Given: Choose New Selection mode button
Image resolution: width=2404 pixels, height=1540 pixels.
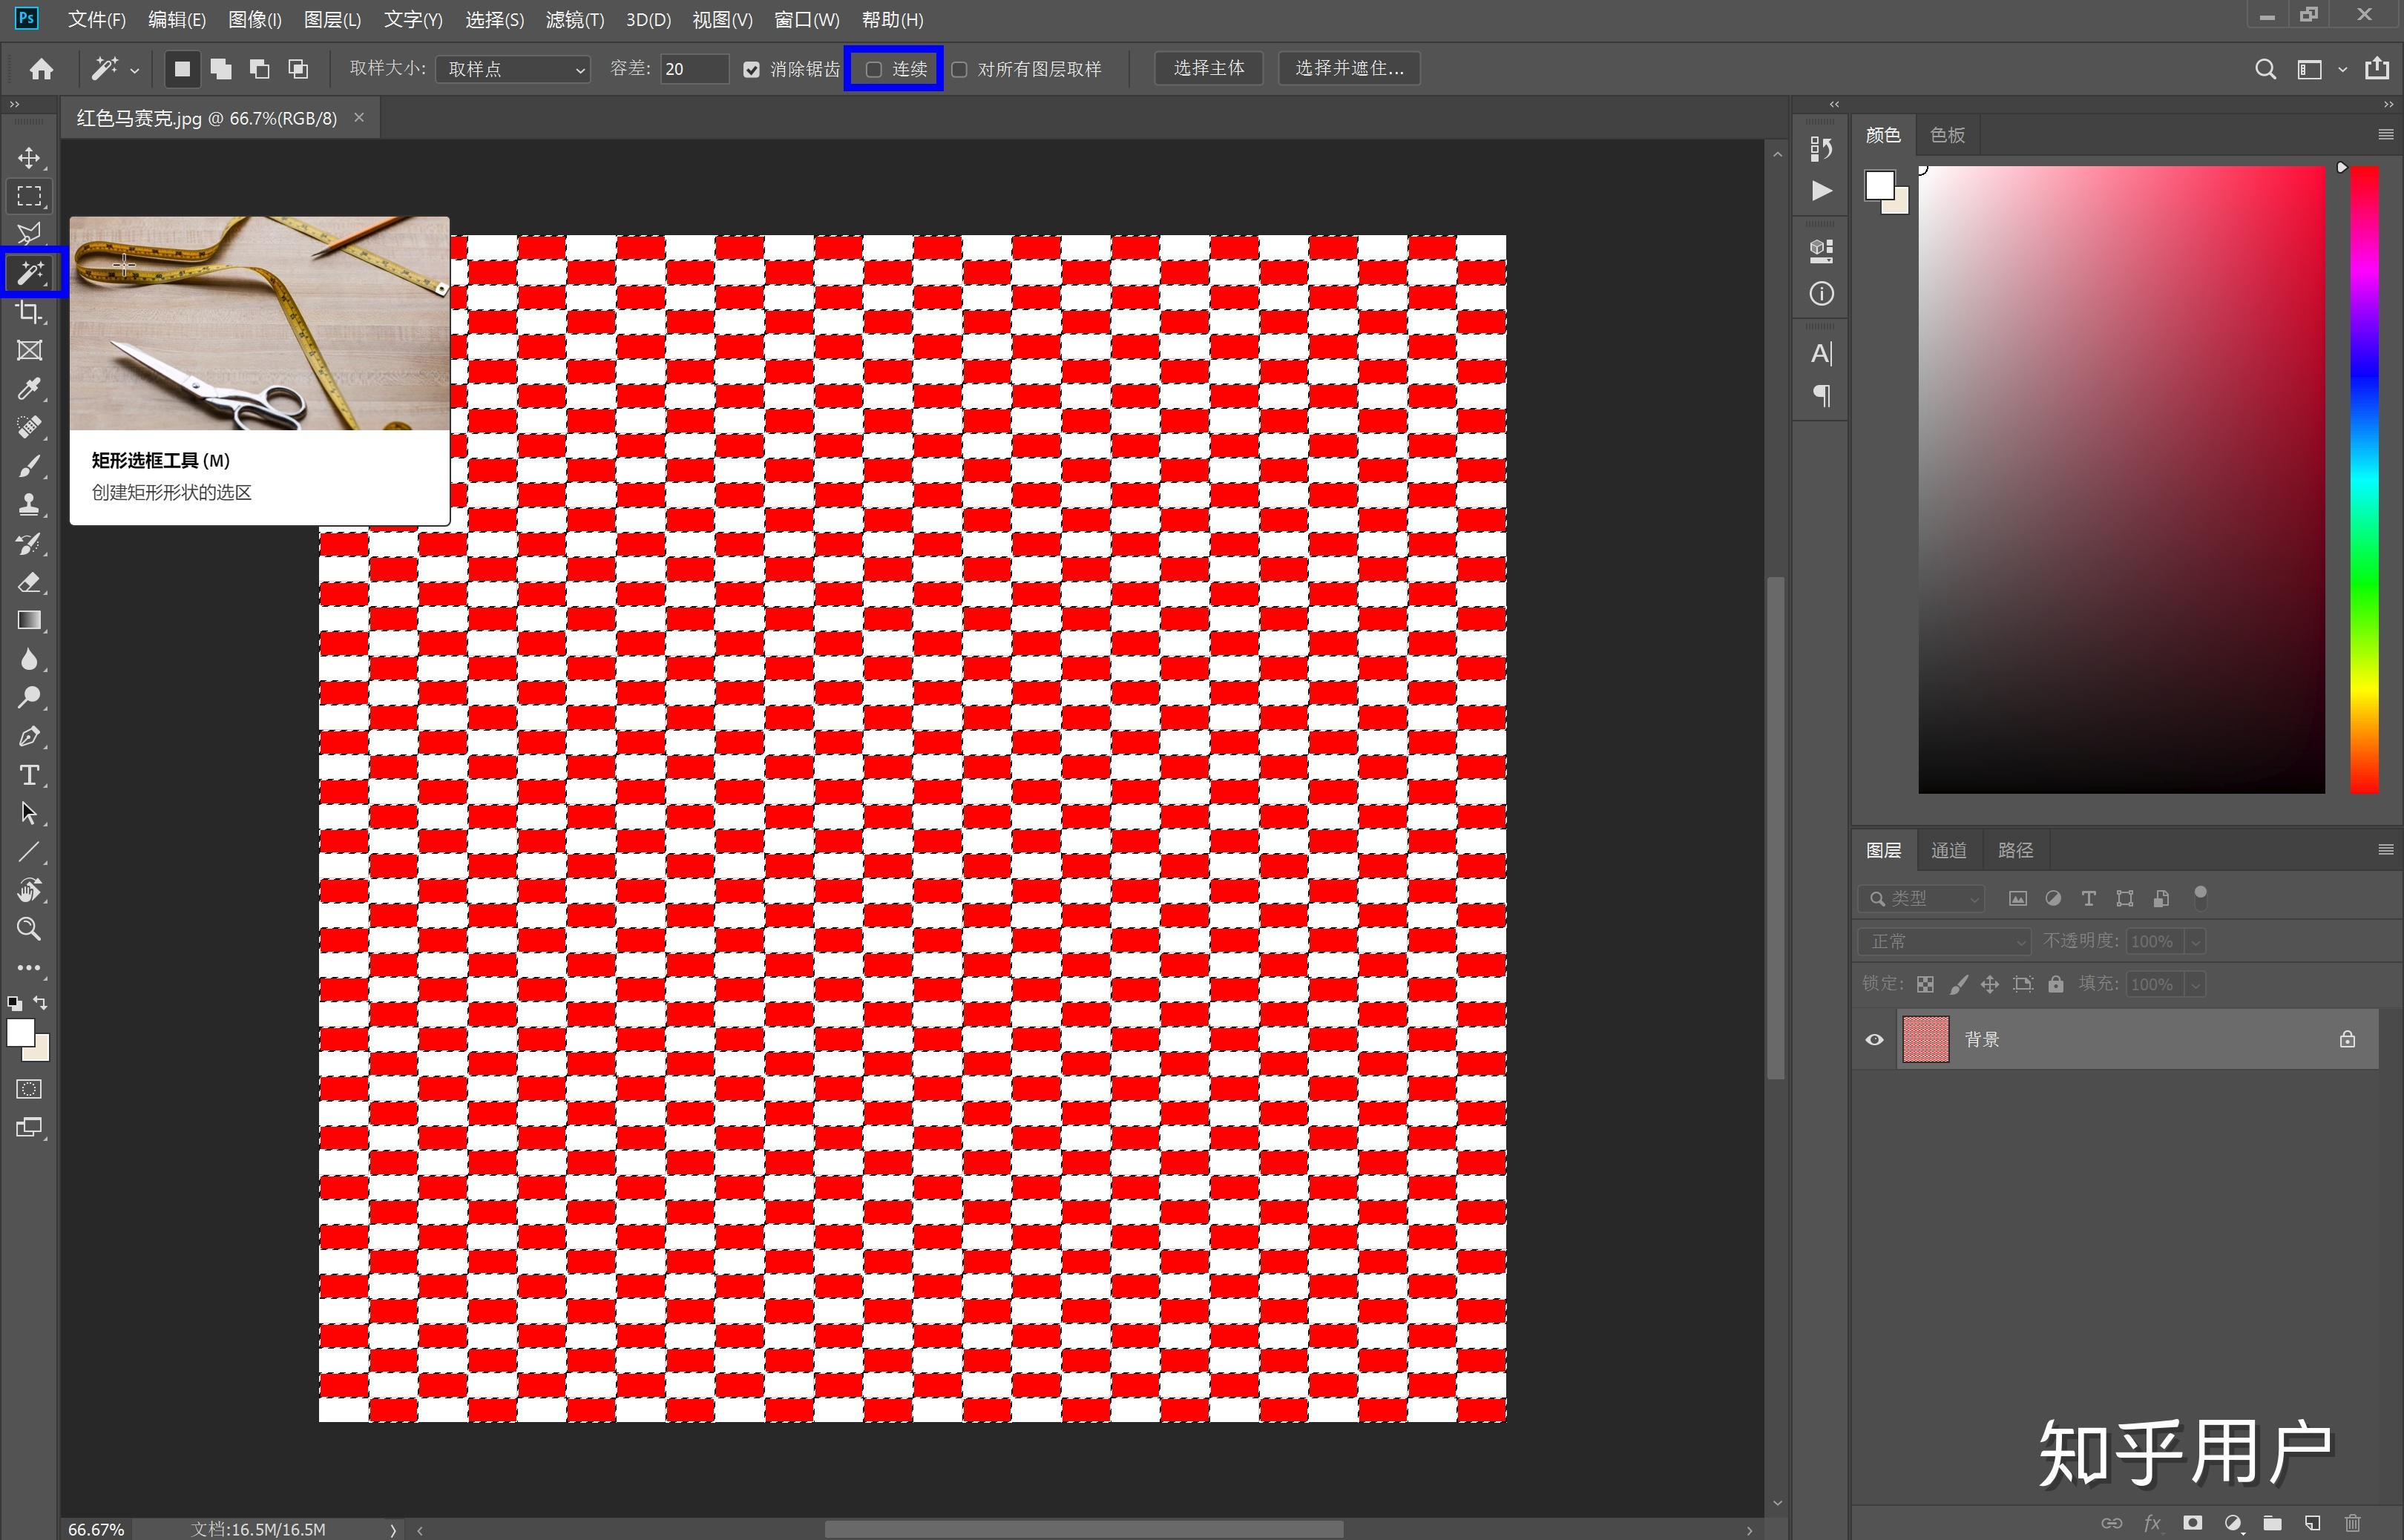Looking at the screenshot, I should (x=182, y=68).
